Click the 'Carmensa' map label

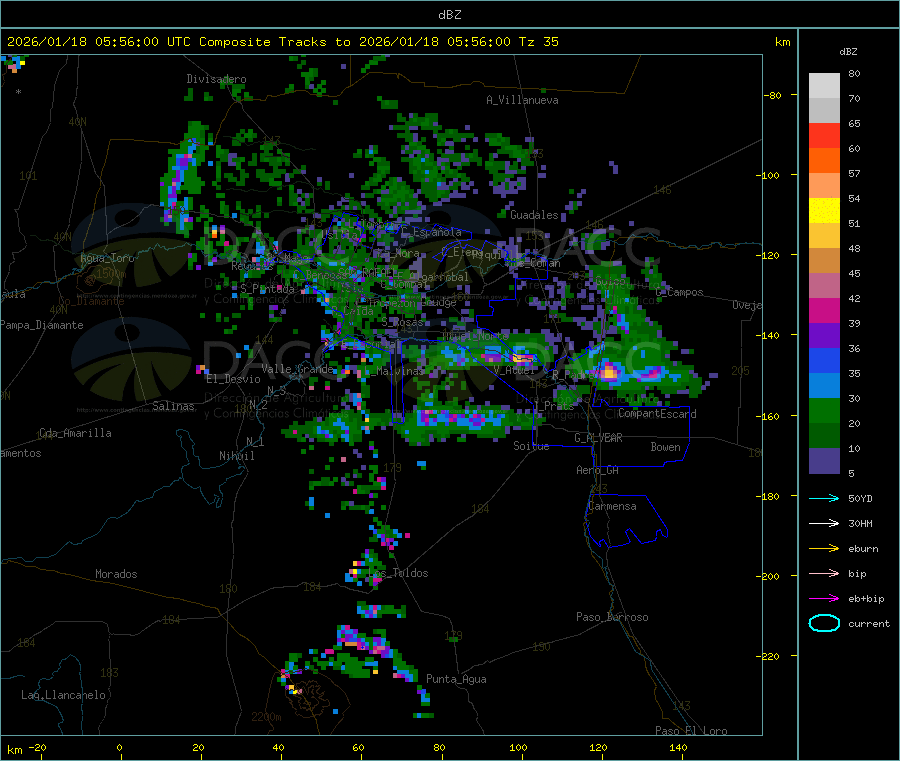tap(612, 506)
